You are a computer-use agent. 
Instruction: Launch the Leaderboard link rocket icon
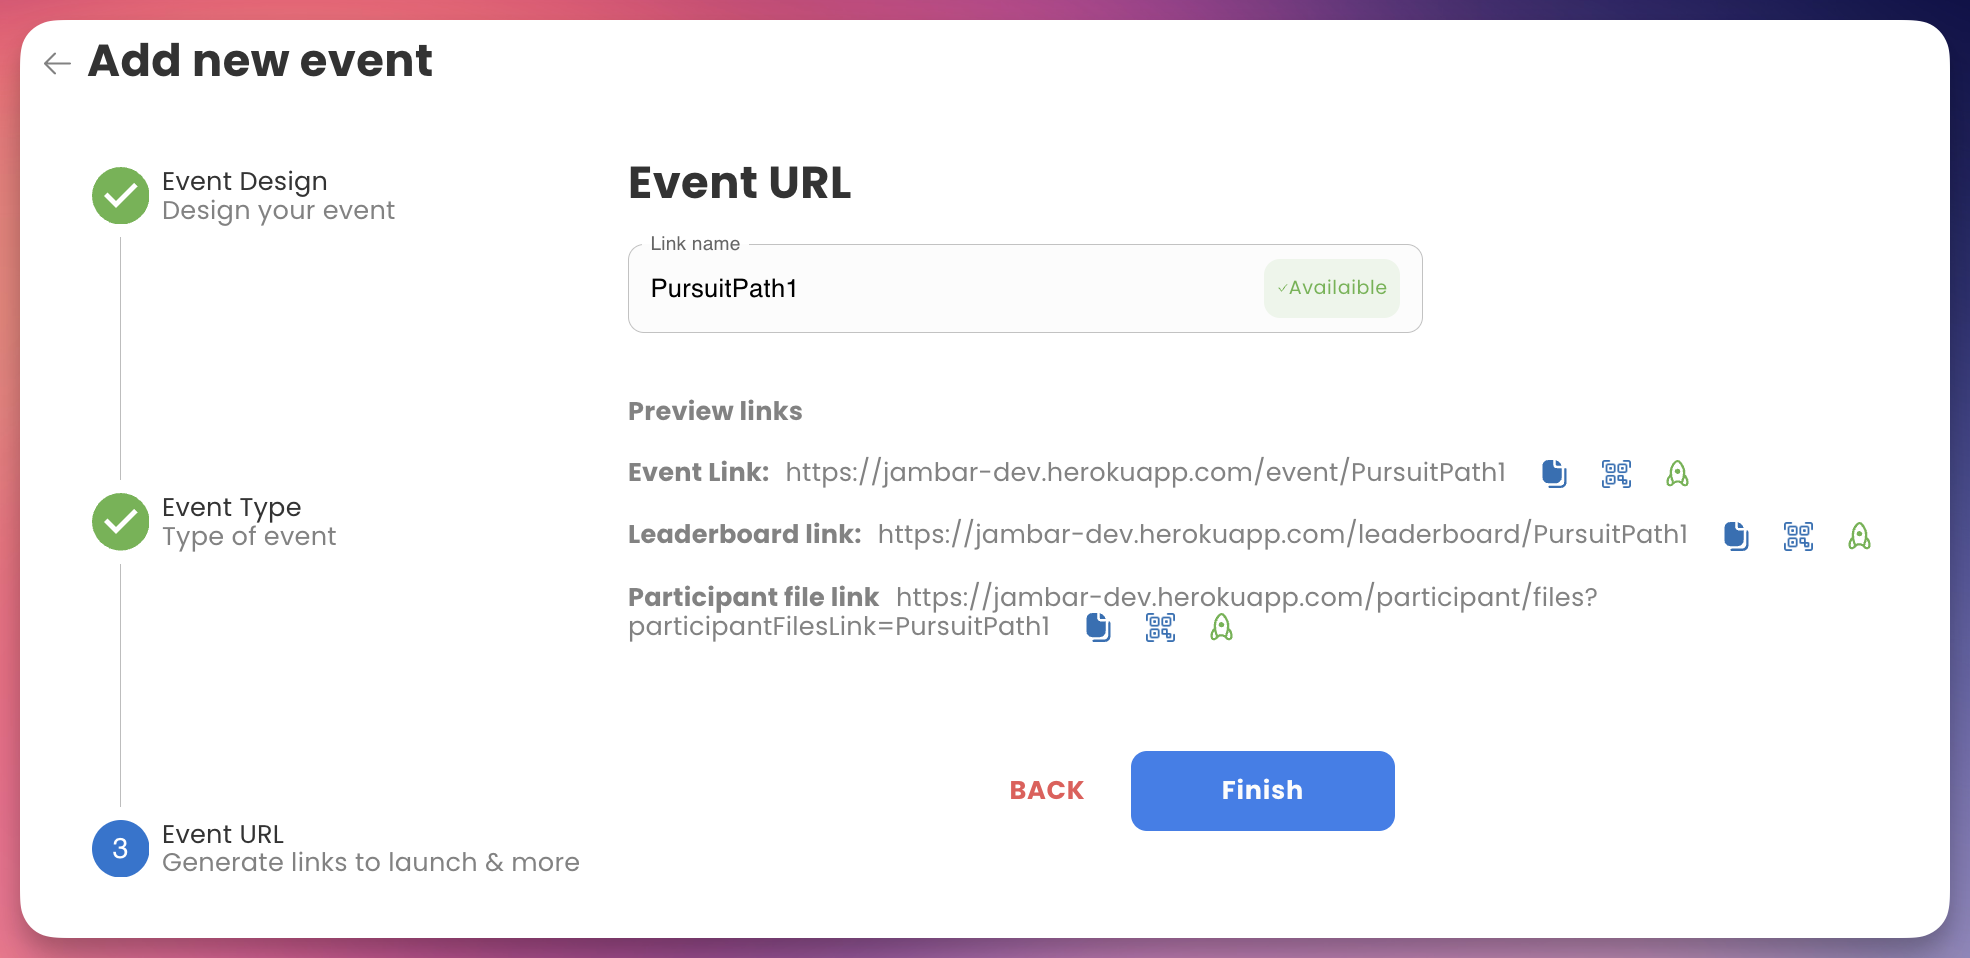pos(1859,536)
